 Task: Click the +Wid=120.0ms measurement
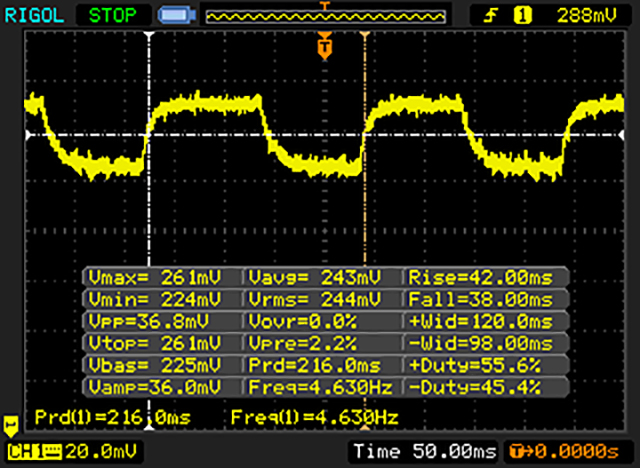coord(480,322)
